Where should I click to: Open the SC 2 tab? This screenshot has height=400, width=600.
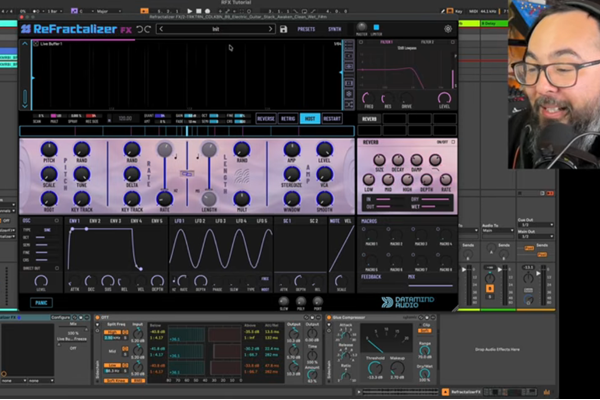tap(313, 221)
